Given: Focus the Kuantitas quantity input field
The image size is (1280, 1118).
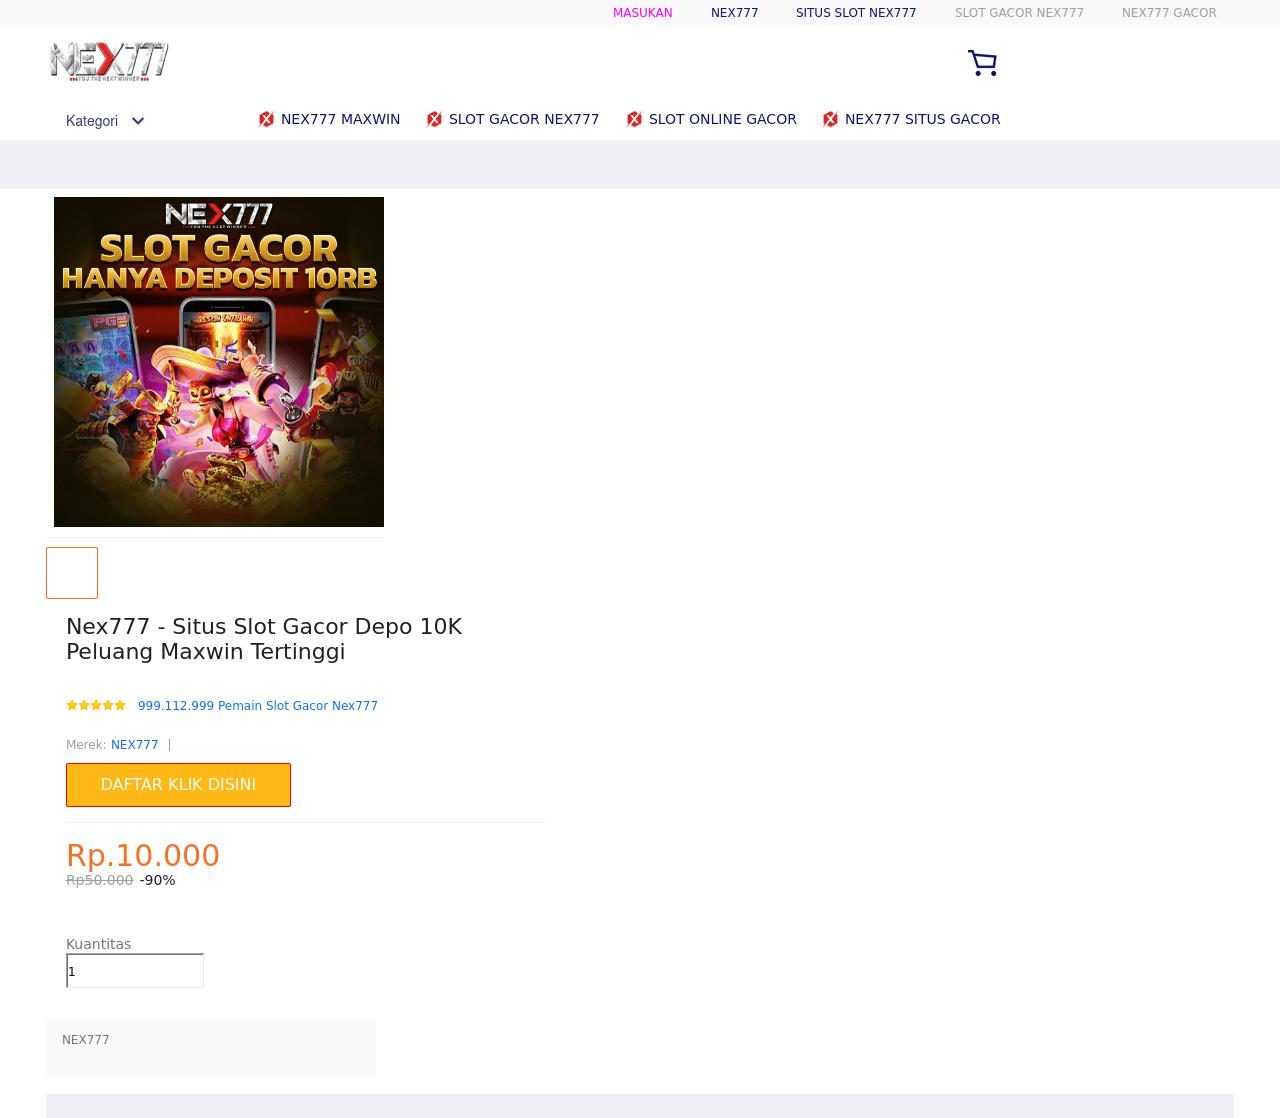Looking at the screenshot, I should tap(135, 971).
